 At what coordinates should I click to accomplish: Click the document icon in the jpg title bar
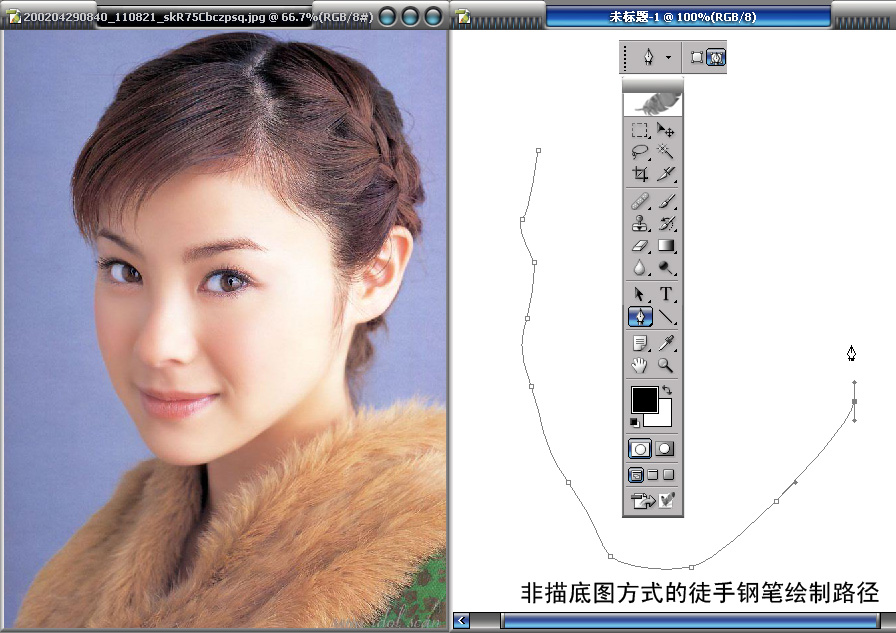(13, 17)
